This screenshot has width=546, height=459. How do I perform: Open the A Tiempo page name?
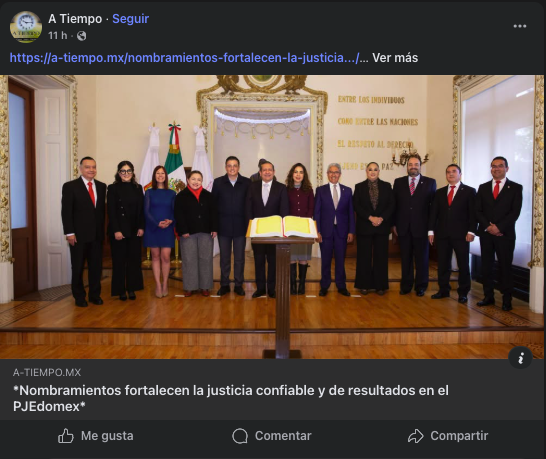75,19
